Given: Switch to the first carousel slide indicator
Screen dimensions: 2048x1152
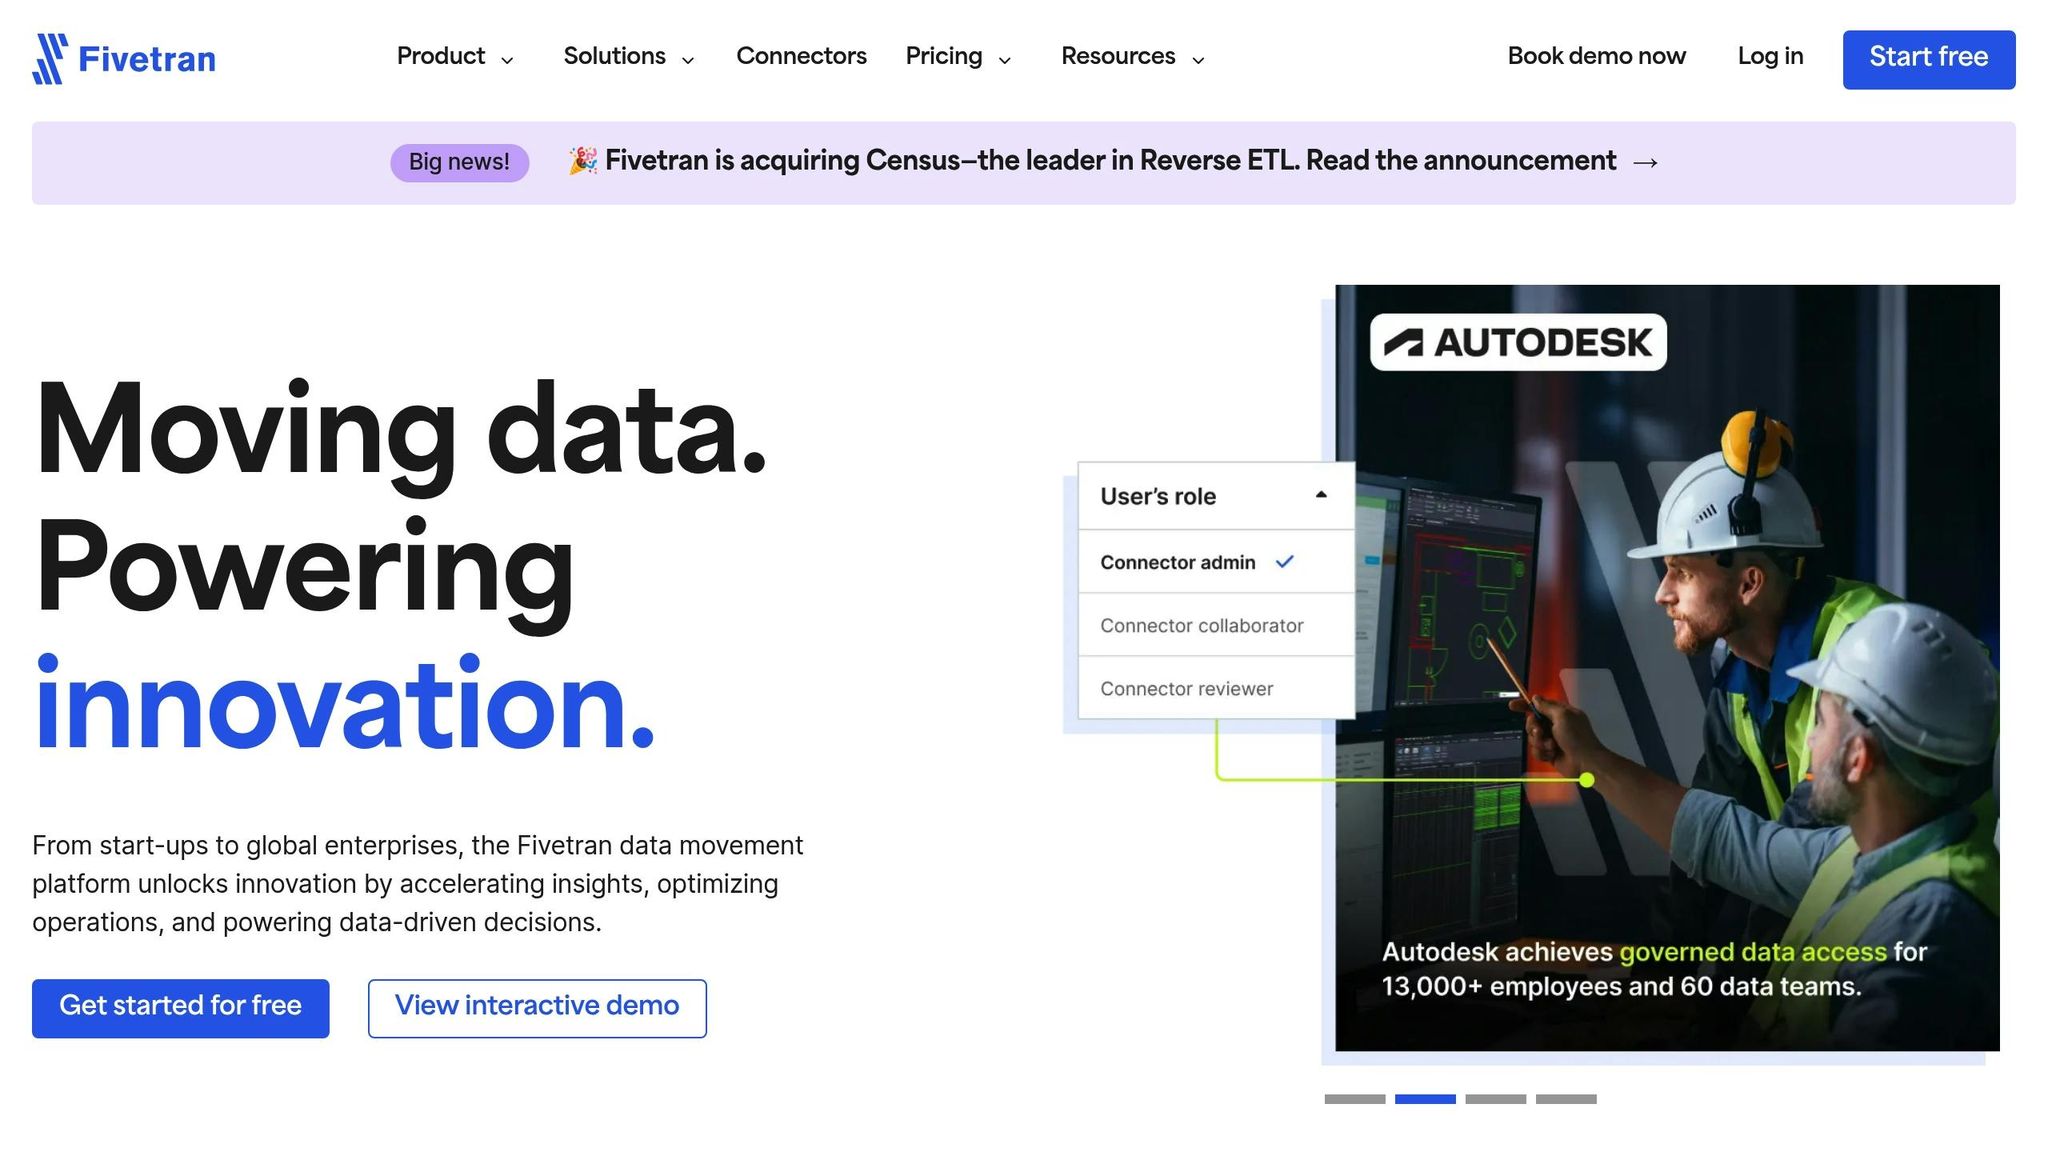Looking at the screenshot, I should [1354, 1099].
